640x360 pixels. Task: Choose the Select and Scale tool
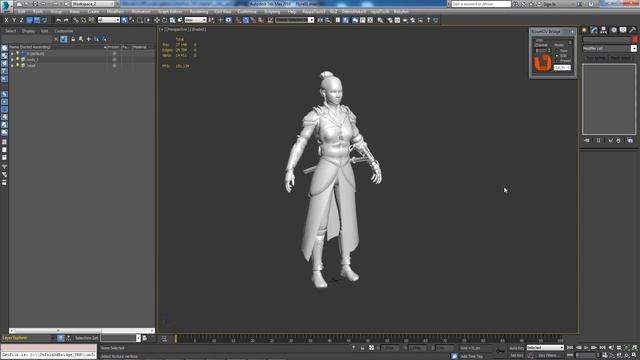(172, 20)
